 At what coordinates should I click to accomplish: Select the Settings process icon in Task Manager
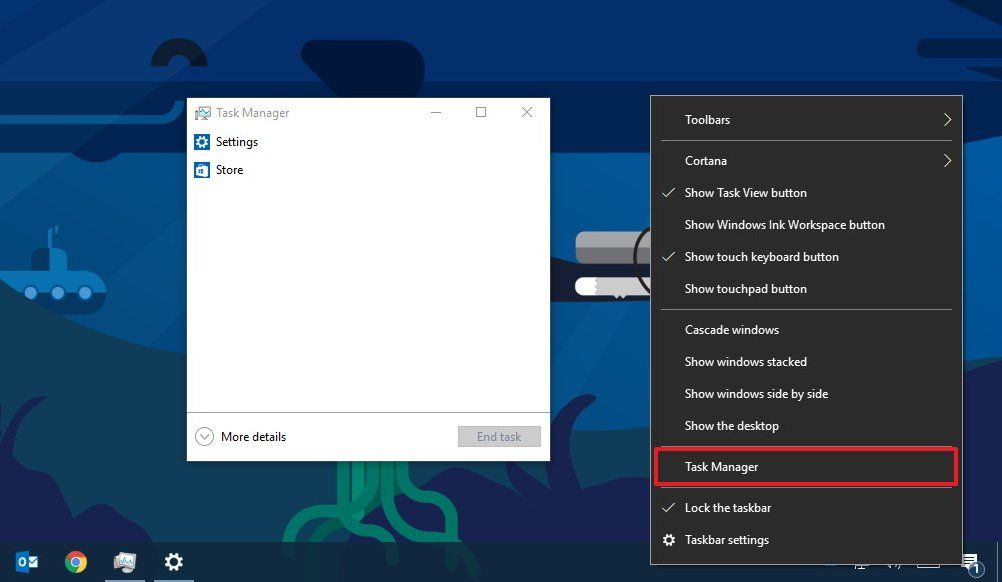(202, 141)
